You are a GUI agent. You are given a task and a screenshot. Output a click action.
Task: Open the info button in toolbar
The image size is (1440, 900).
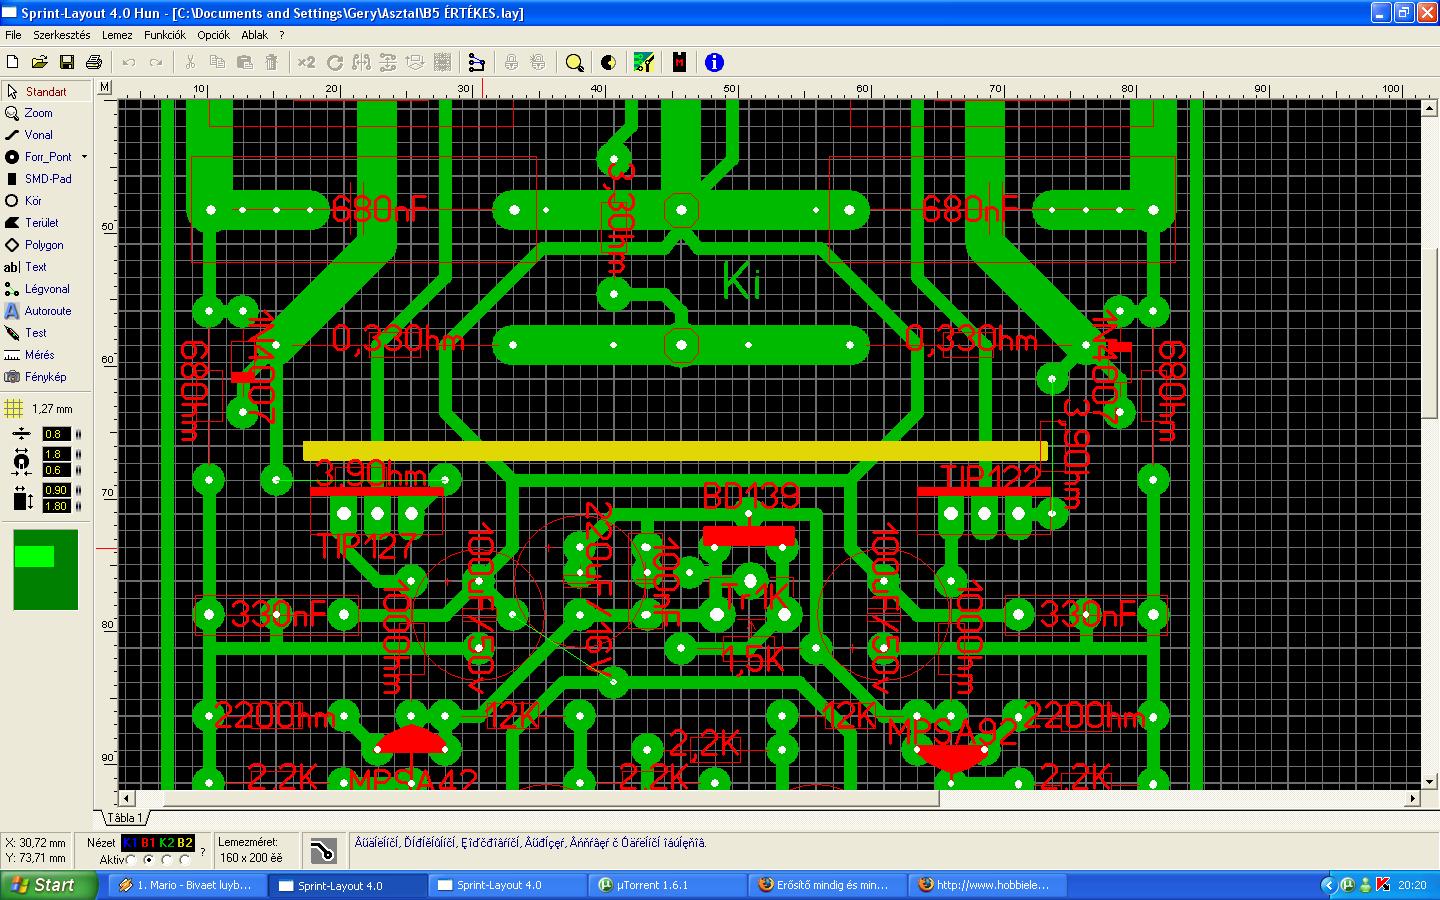(714, 62)
